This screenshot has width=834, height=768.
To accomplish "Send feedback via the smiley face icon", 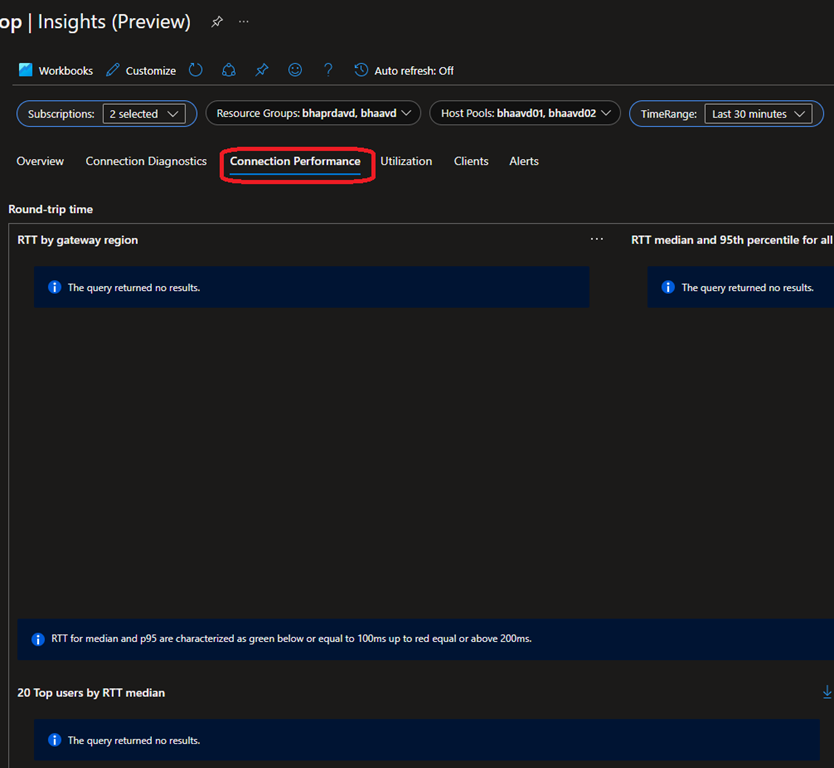I will pyautogui.click(x=295, y=70).
